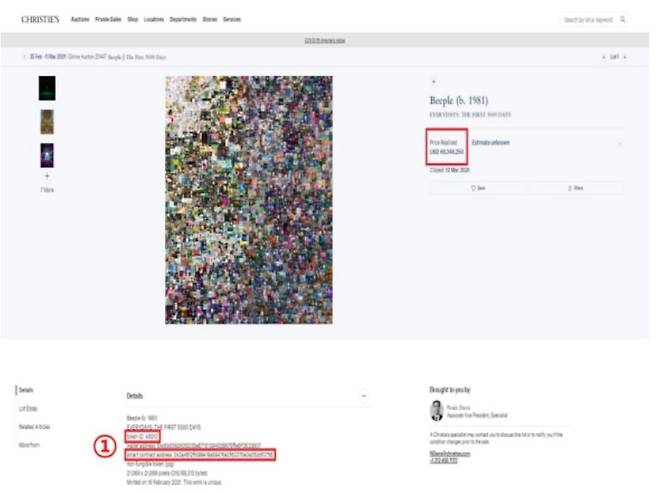The image size is (658, 493).
Task: Click the back arrow beside the auction breadcrumb
Action: [x=23, y=57]
